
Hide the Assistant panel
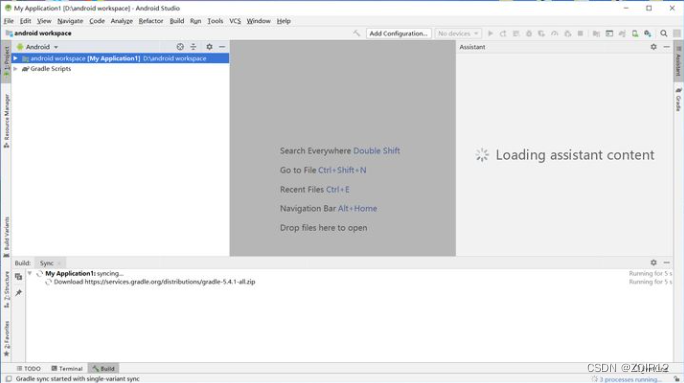(667, 47)
